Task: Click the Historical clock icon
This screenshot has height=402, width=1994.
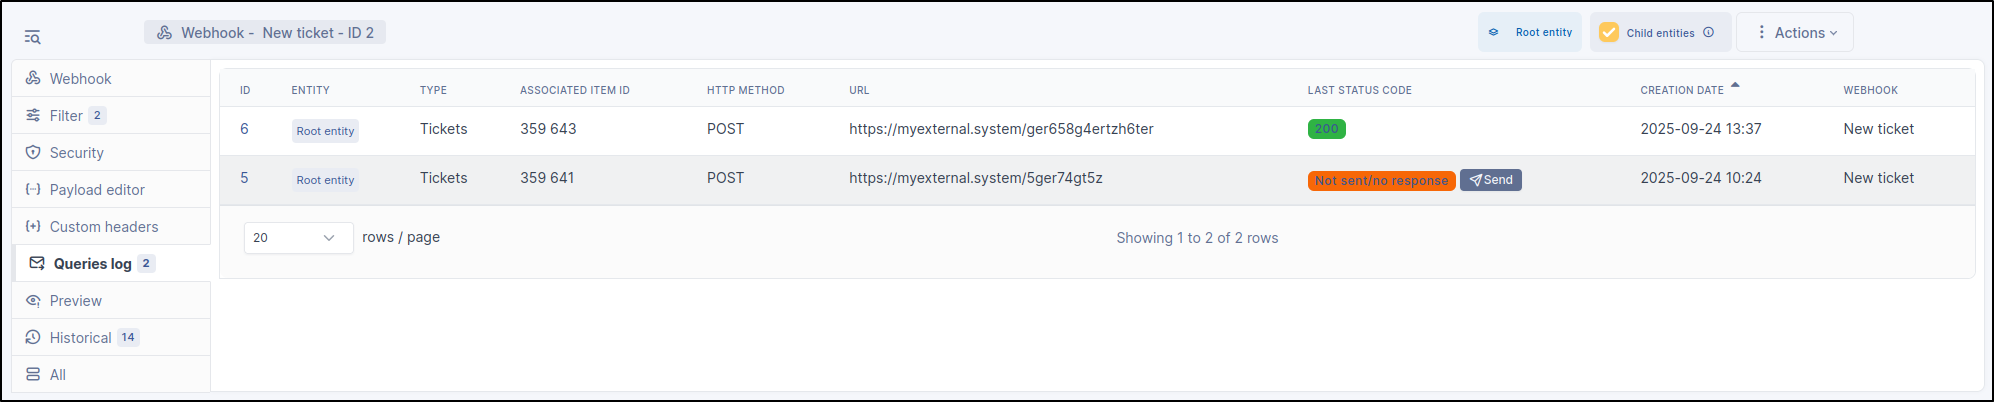Action: coord(33,337)
